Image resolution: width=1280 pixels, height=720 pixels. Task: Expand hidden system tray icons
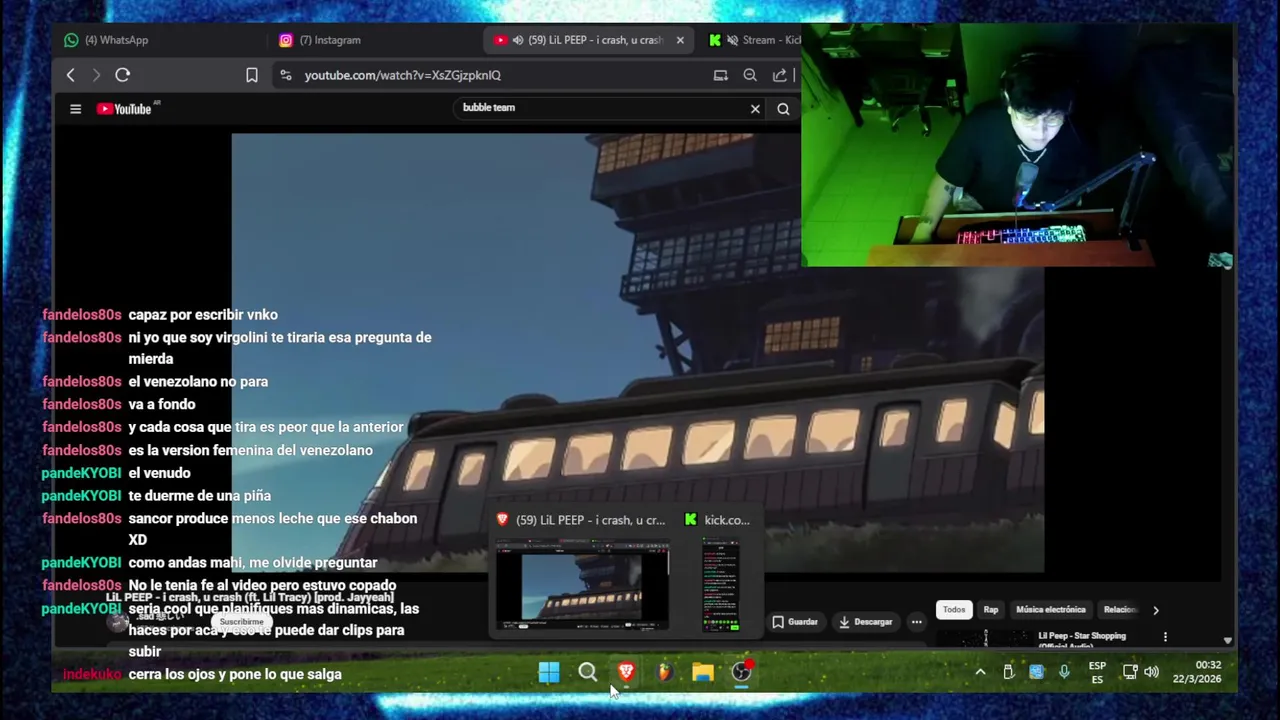tap(980, 672)
